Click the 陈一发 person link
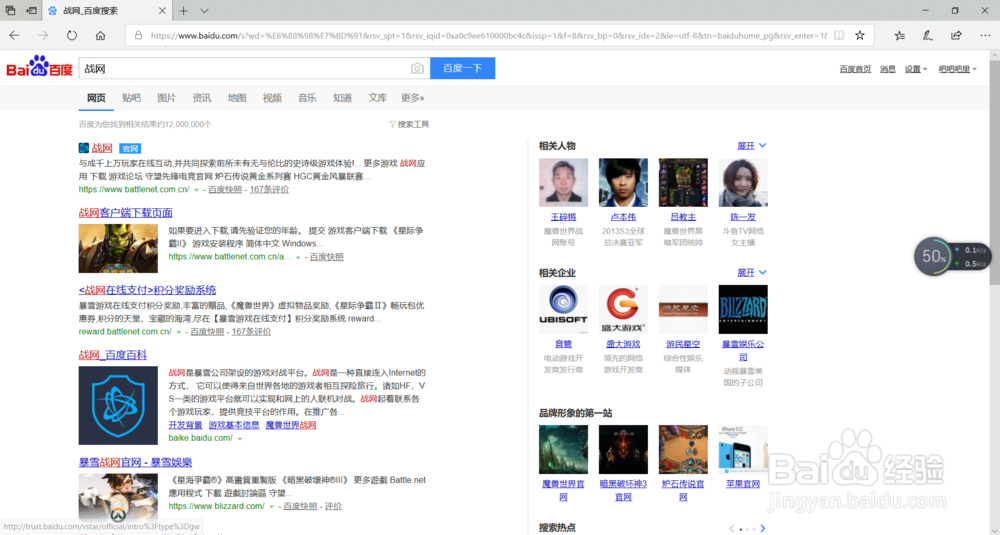The height and width of the screenshot is (535, 1000). click(x=743, y=217)
